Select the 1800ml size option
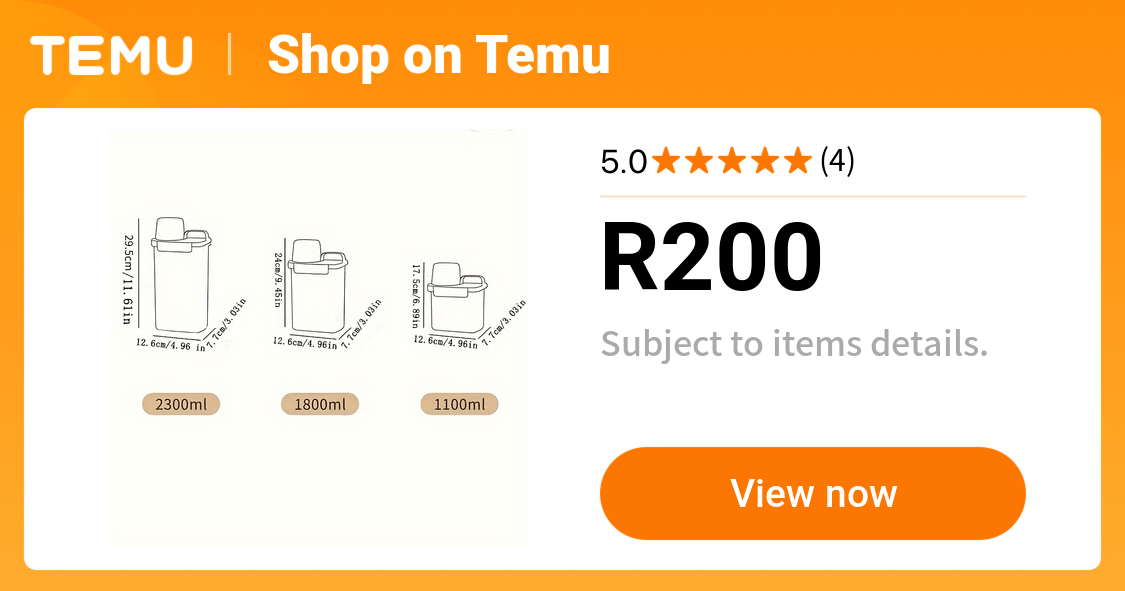This screenshot has height=591, width=1125. (x=319, y=404)
